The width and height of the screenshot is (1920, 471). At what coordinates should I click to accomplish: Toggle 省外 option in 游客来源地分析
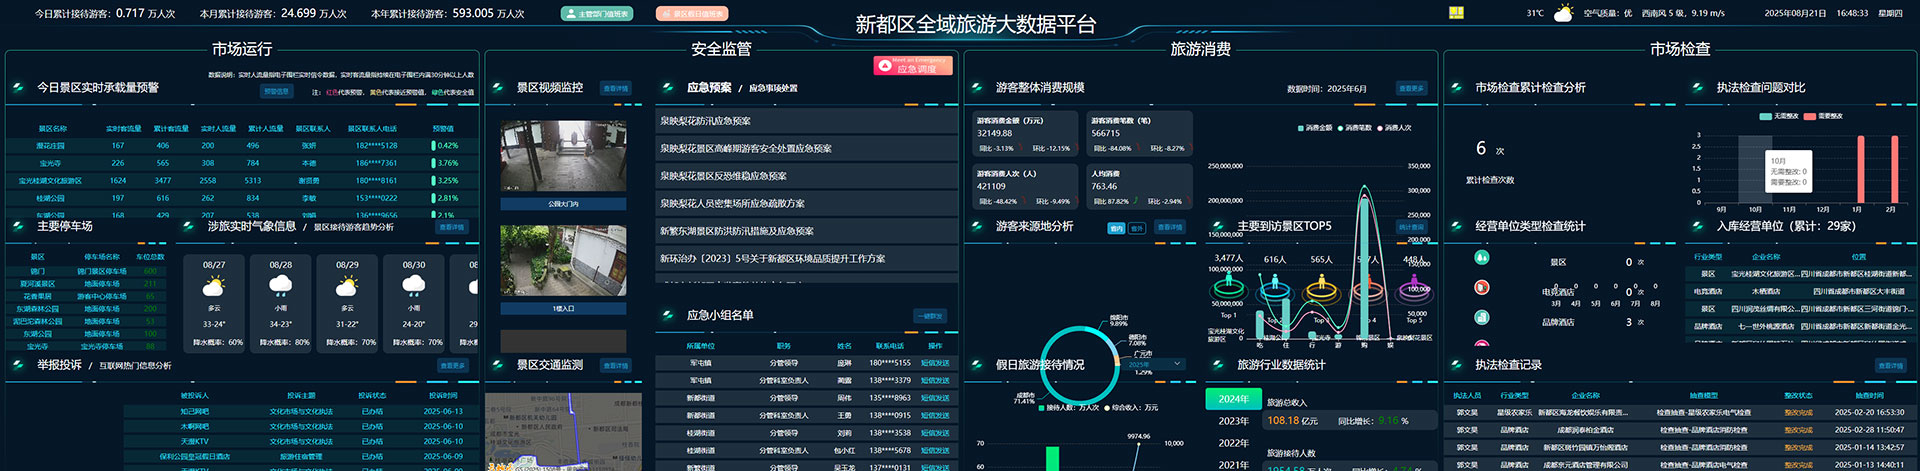coord(1137,228)
